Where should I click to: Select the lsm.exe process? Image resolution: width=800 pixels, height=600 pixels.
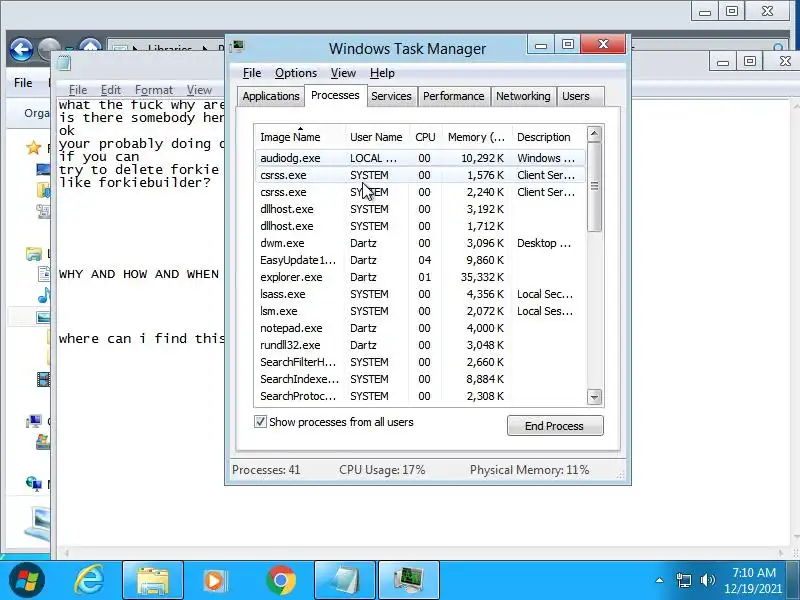(420, 311)
